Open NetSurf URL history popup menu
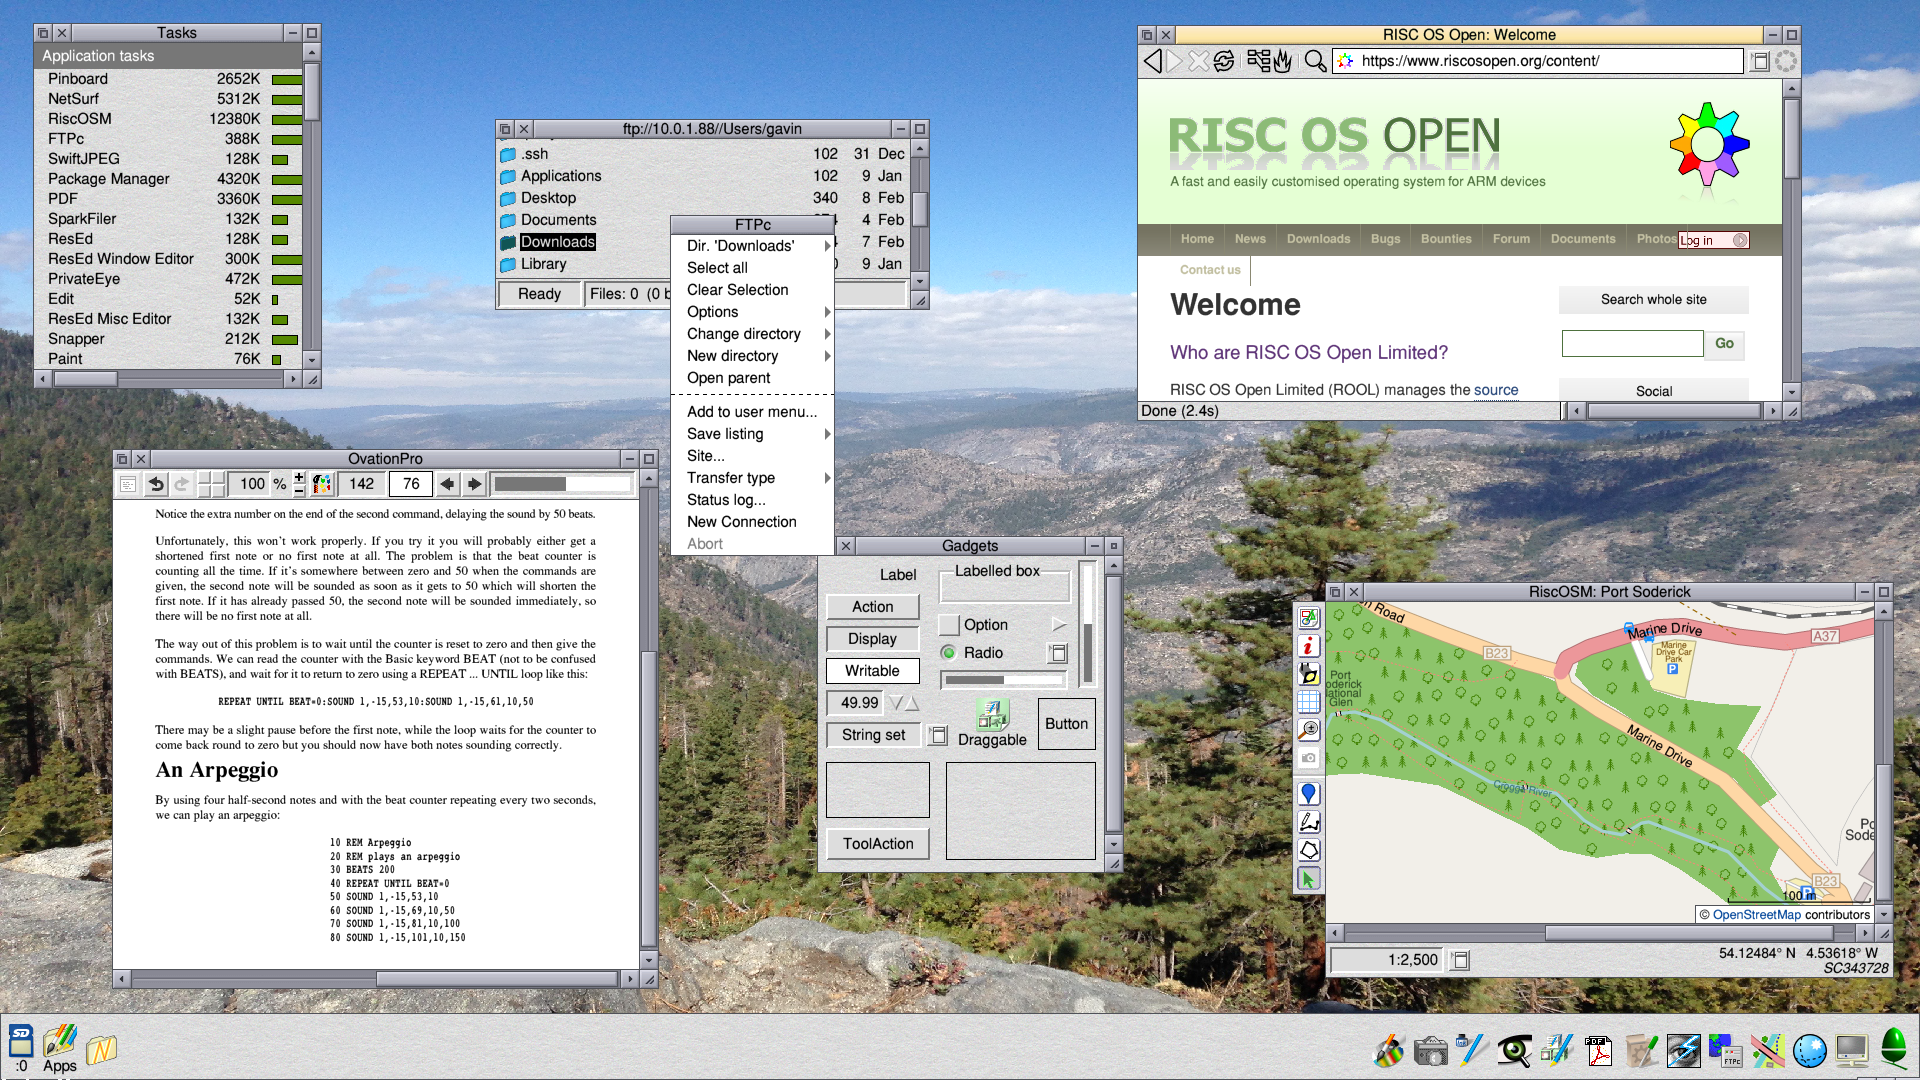Image resolution: width=1920 pixels, height=1080 pixels. pos(1759,61)
